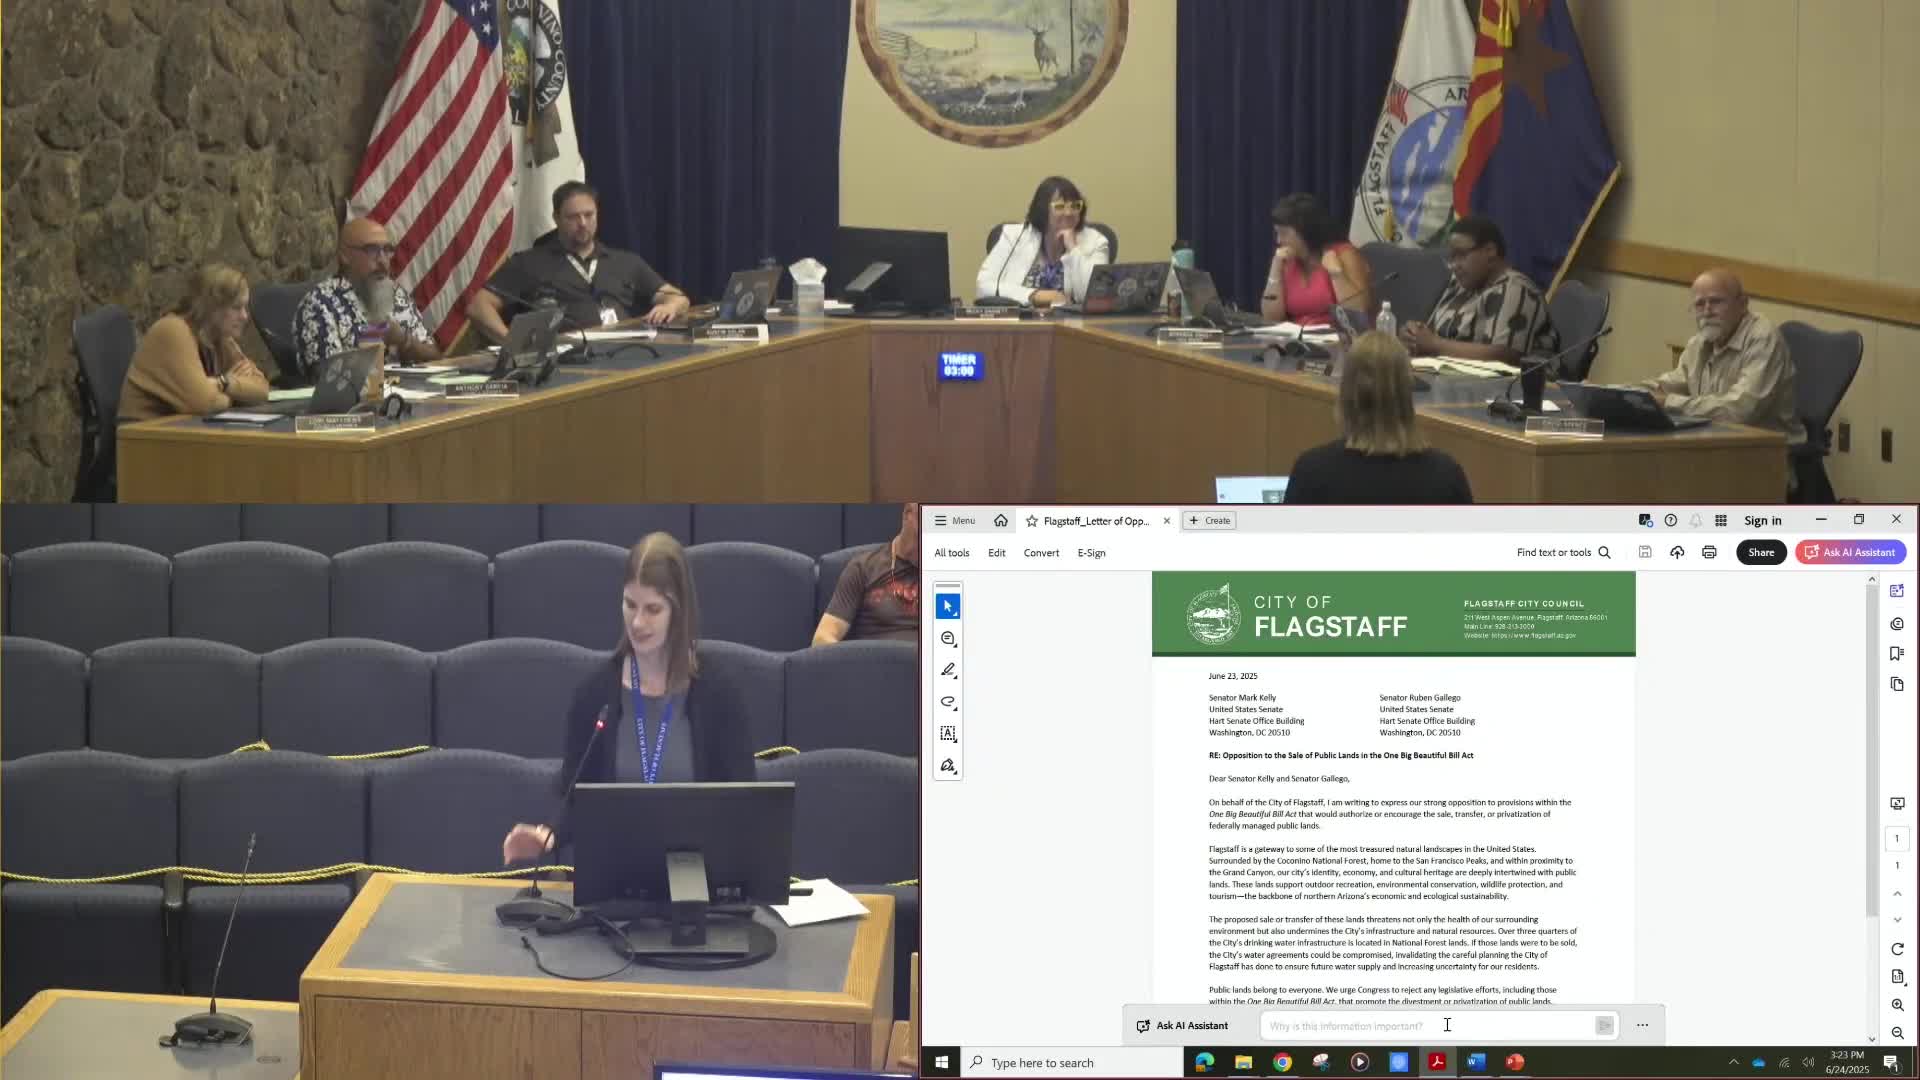The image size is (1920, 1080).
Task: Open the bookmarks panel icon
Action: [x=1897, y=653]
